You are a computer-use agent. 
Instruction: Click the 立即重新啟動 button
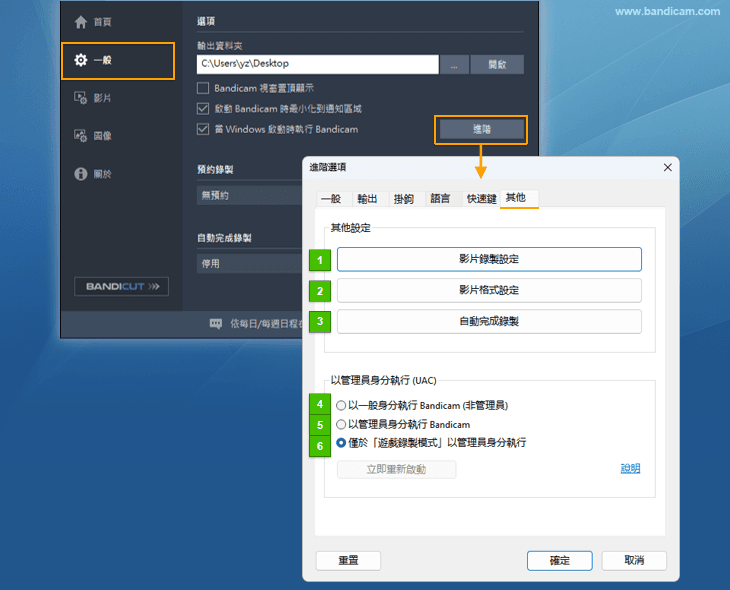[x=396, y=469]
